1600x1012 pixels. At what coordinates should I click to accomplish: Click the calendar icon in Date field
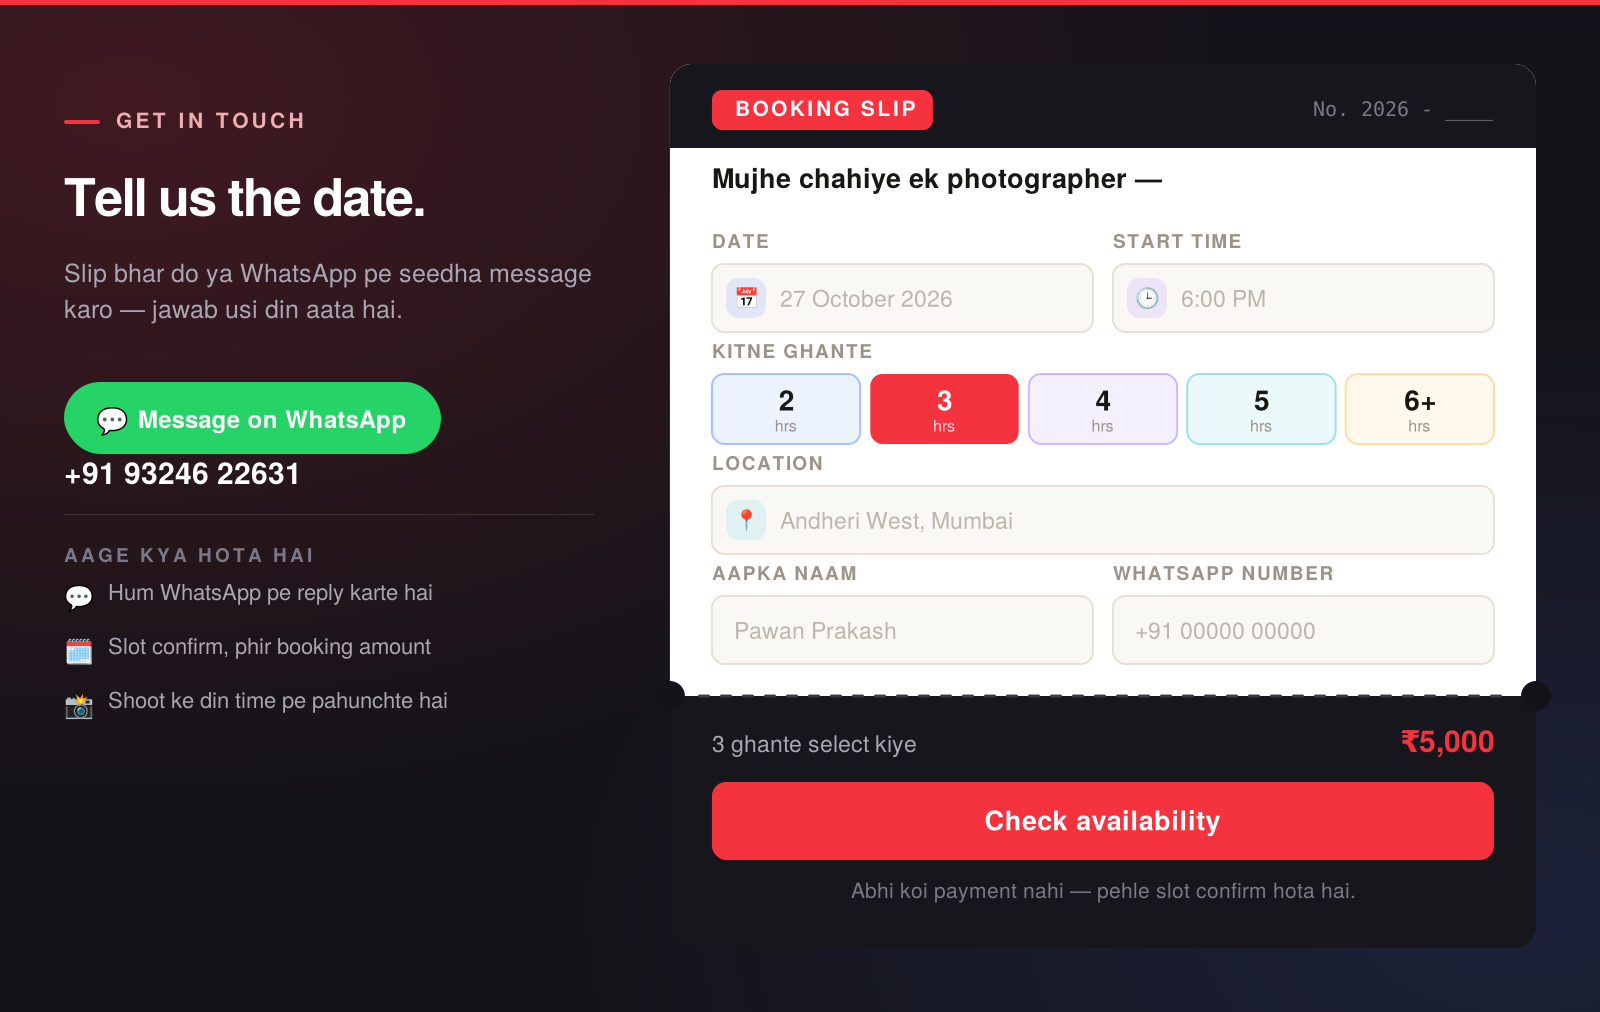pyautogui.click(x=746, y=298)
